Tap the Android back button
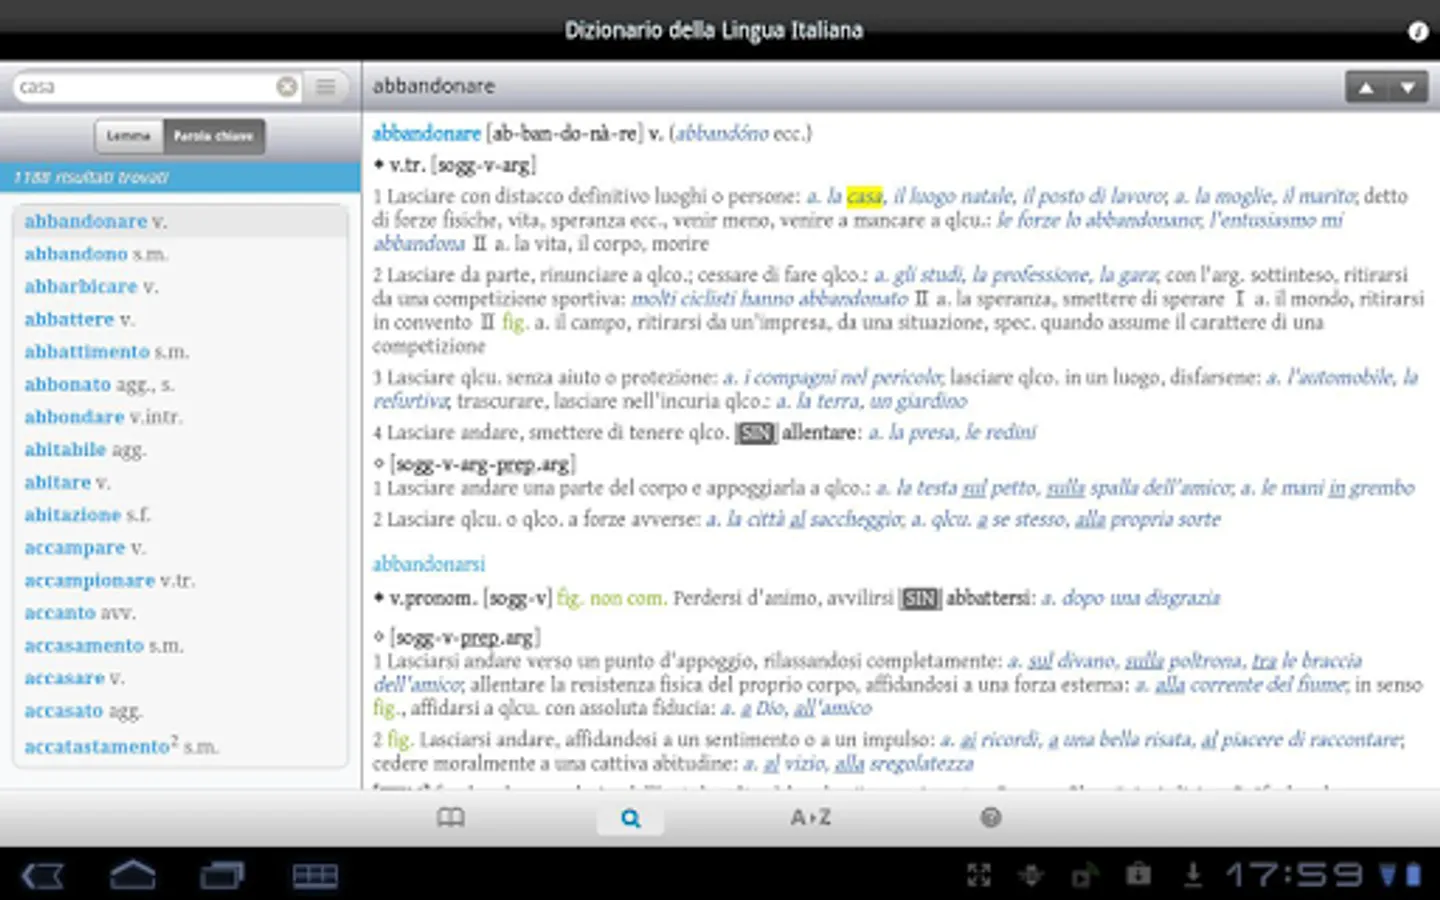The image size is (1440, 900). click(x=43, y=876)
